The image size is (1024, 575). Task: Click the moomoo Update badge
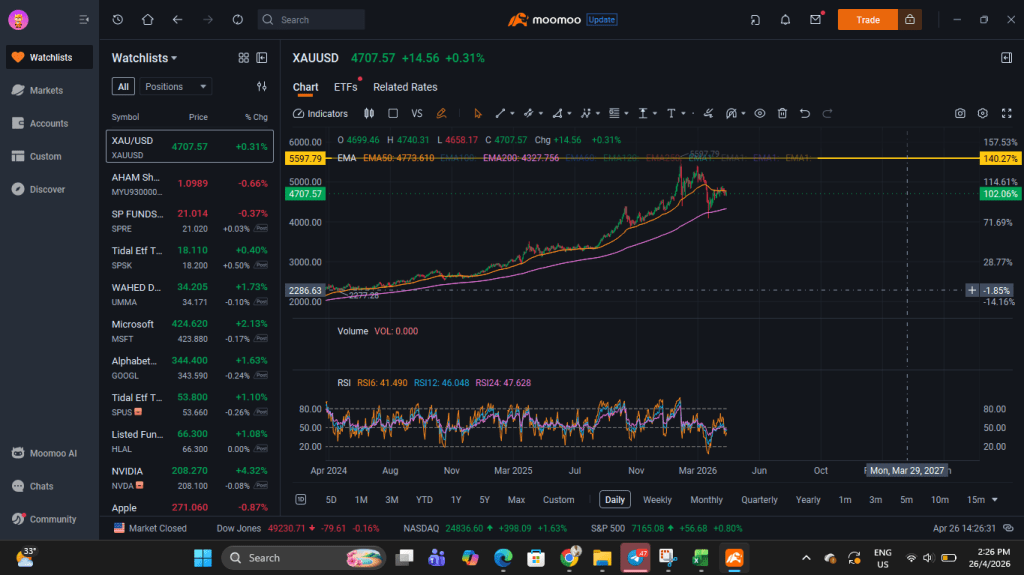tap(601, 20)
